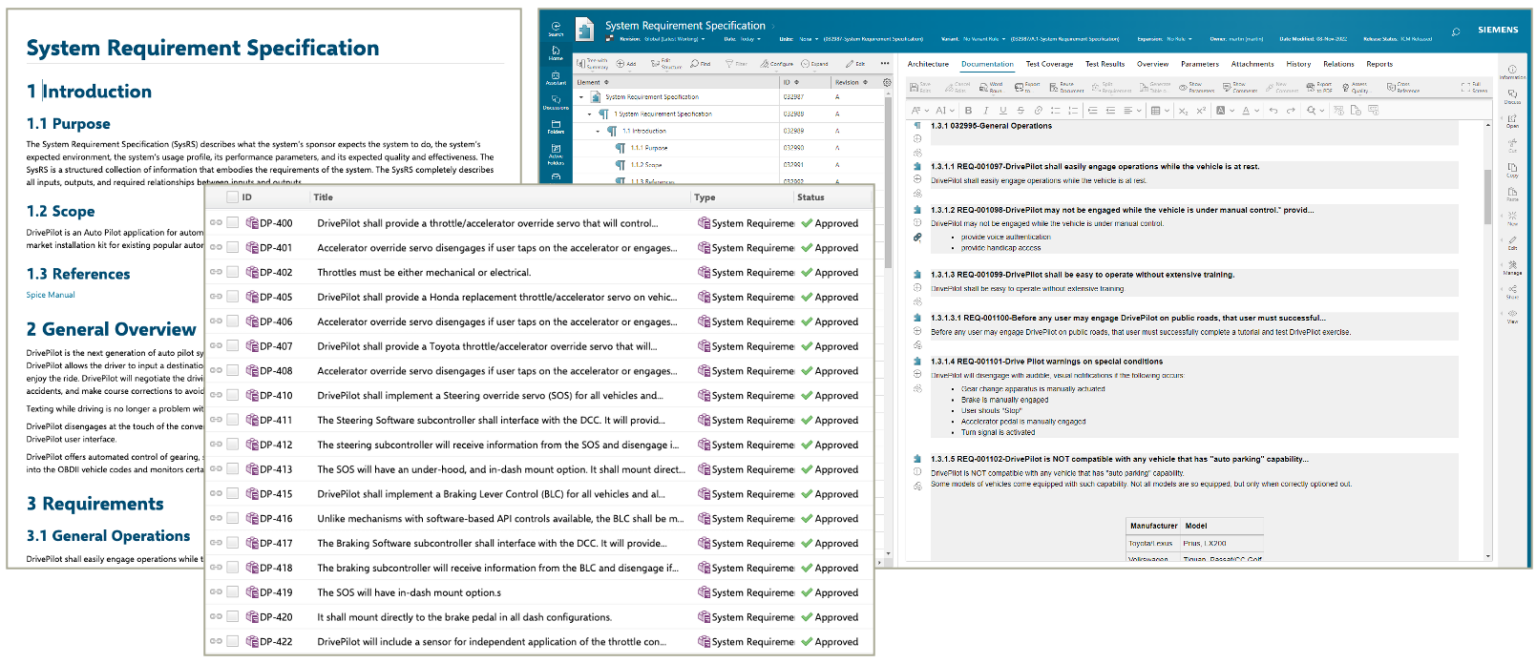Check the checkbox for requirement DP-400

click(232, 222)
